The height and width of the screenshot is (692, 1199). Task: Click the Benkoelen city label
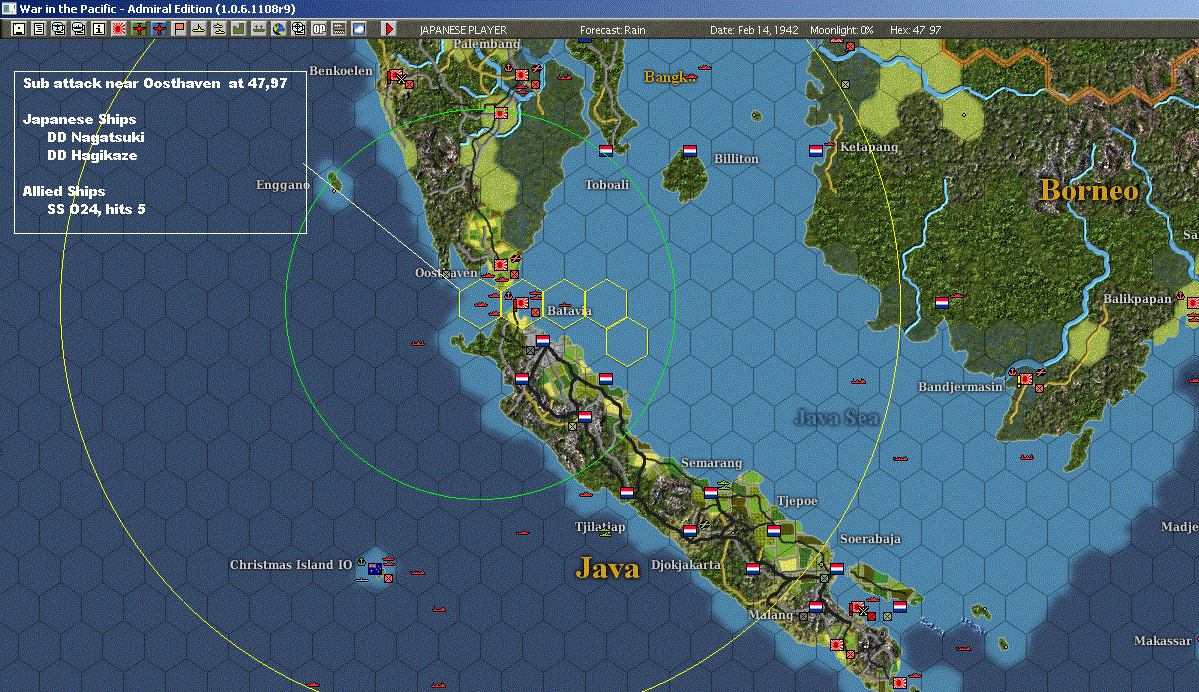[341, 71]
